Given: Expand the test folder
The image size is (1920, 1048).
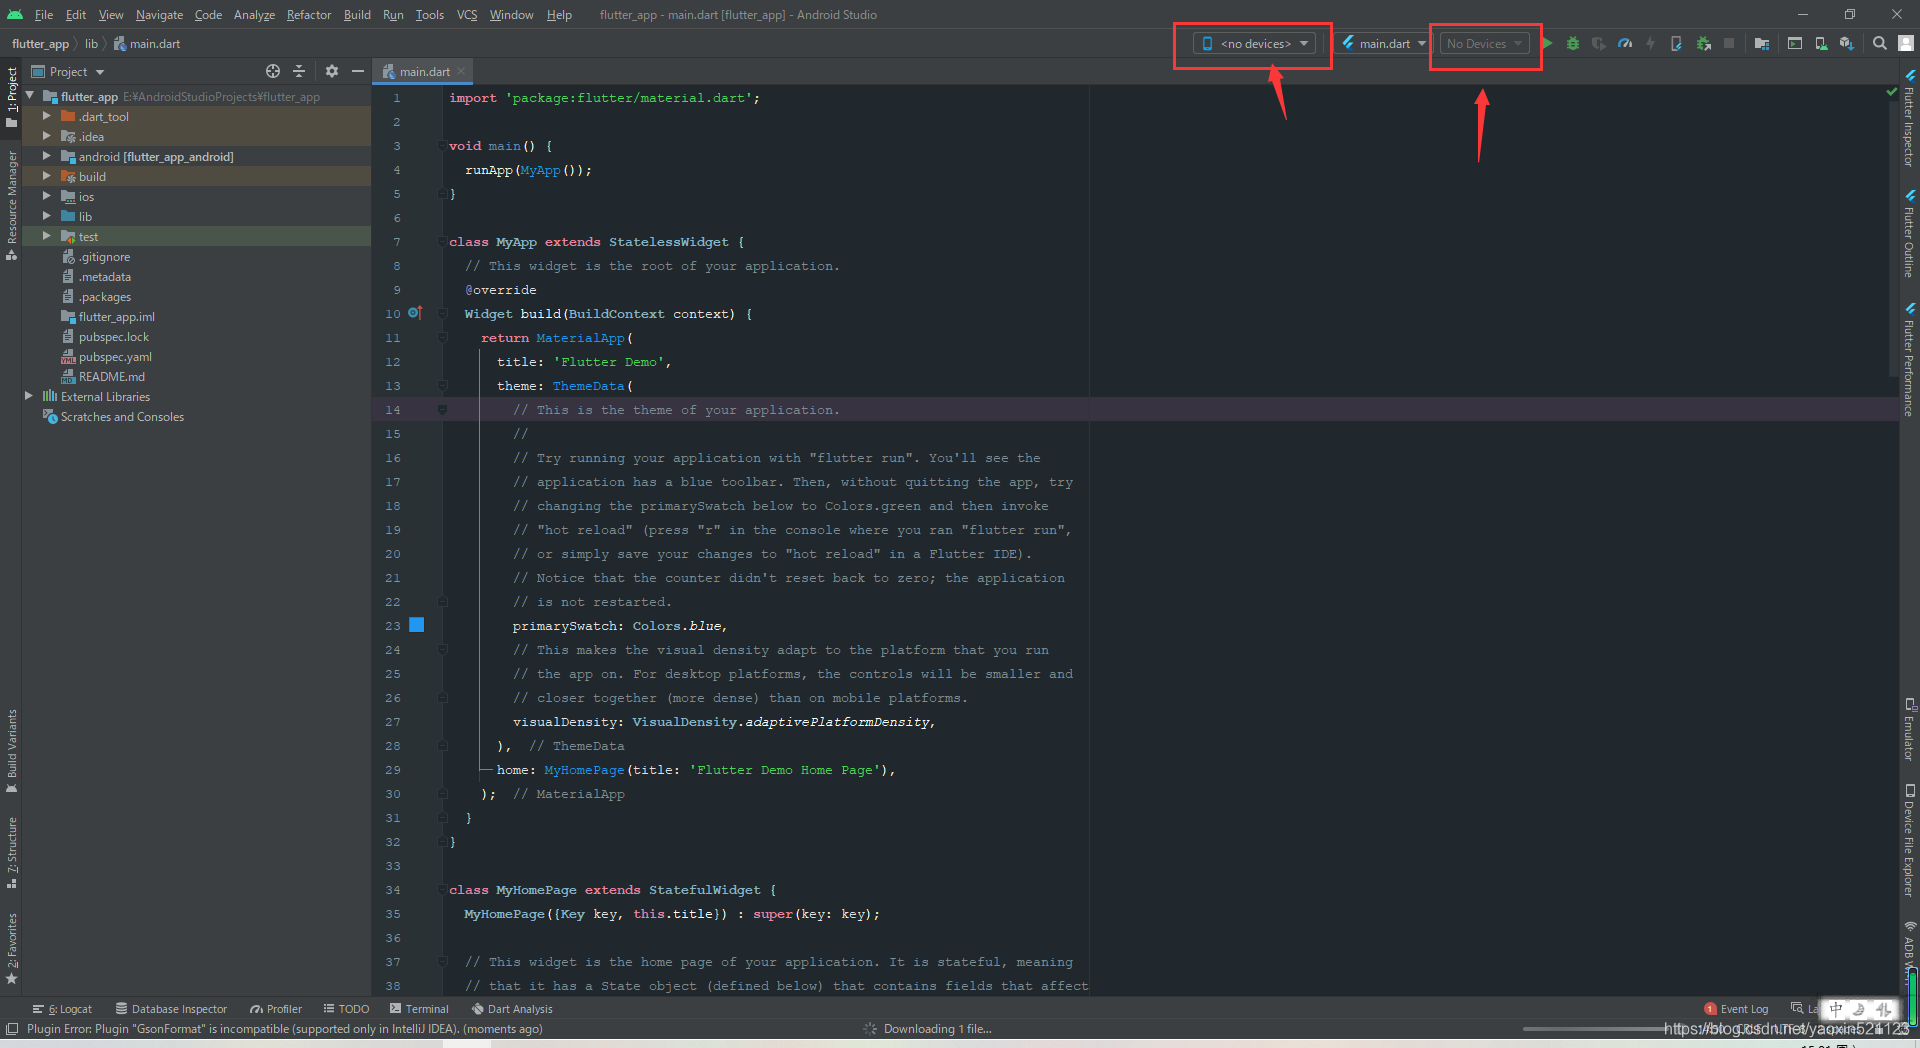Looking at the screenshot, I should click(47, 236).
